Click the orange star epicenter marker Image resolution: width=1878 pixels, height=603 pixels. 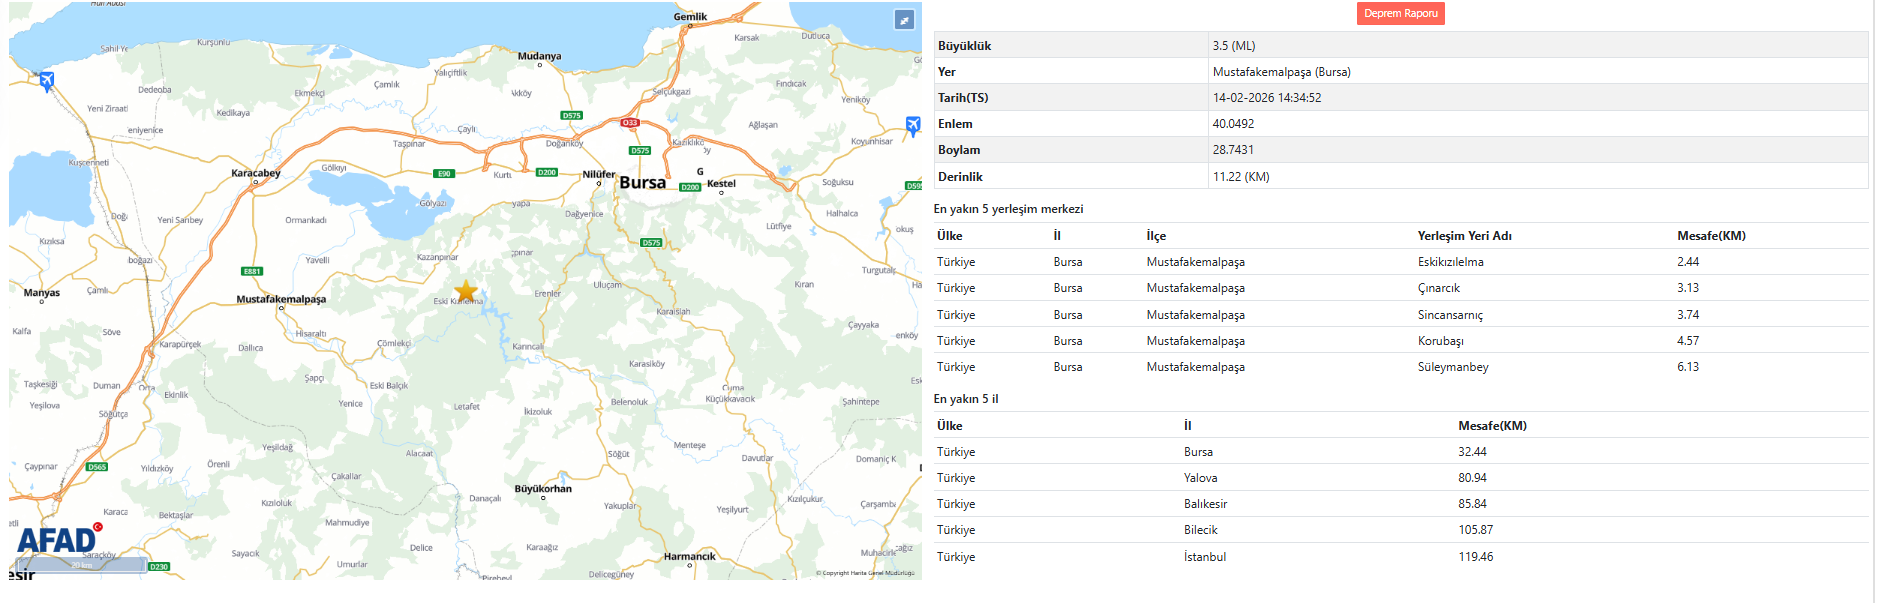[x=466, y=291]
